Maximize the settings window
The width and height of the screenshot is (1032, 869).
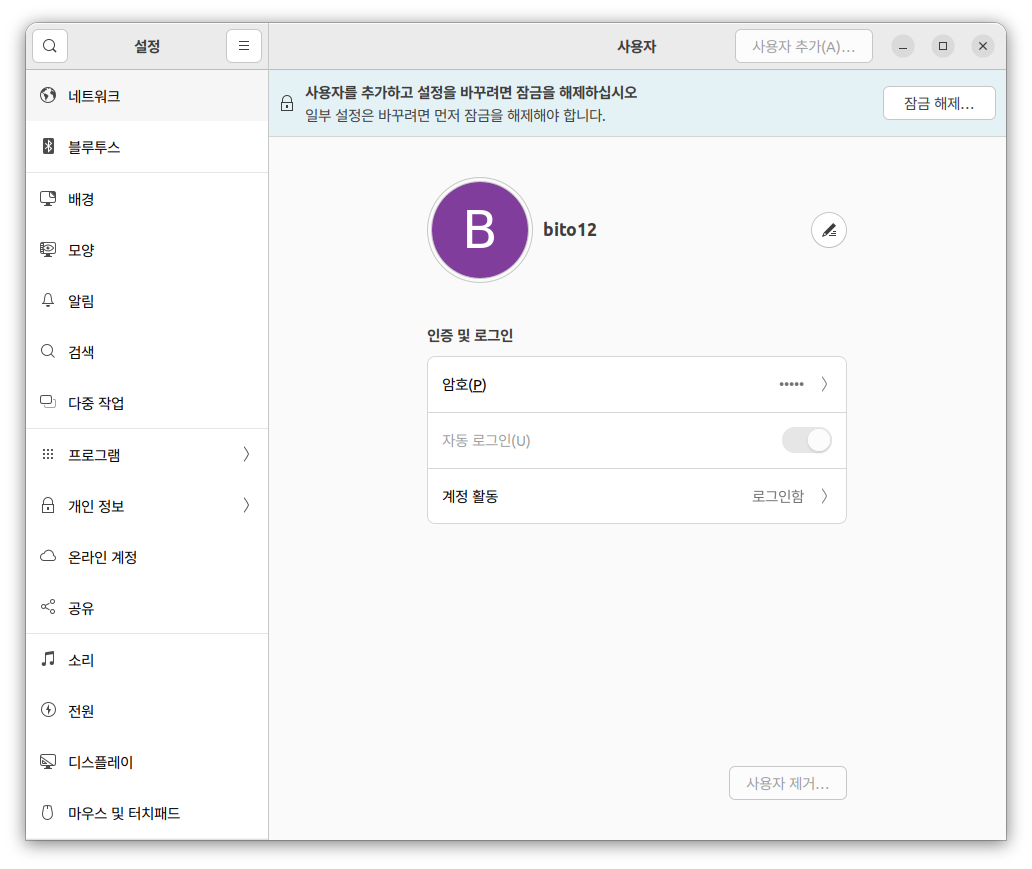click(x=942, y=46)
